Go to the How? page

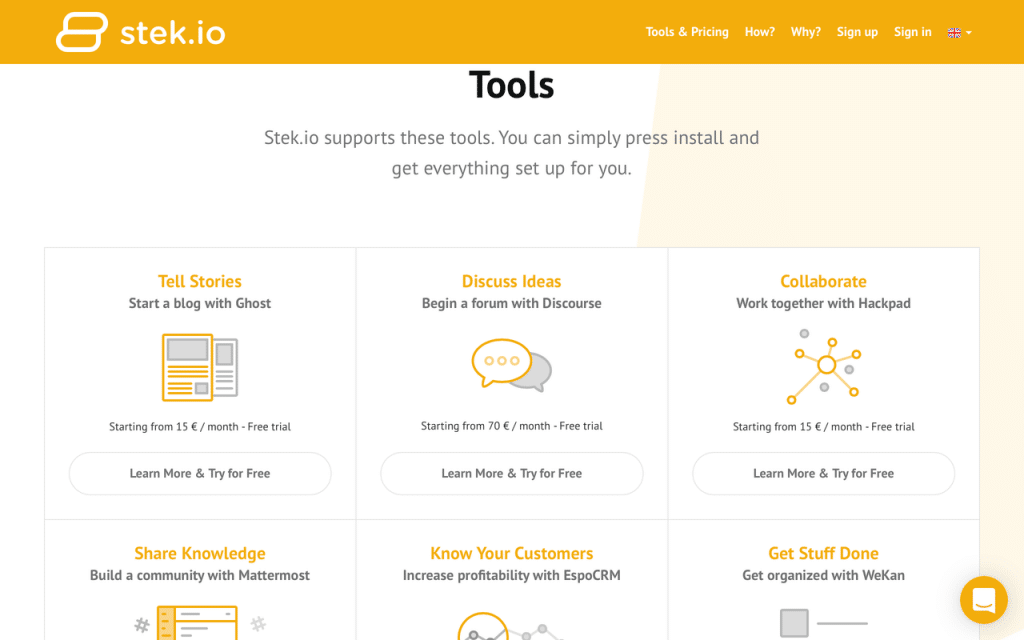760,32
